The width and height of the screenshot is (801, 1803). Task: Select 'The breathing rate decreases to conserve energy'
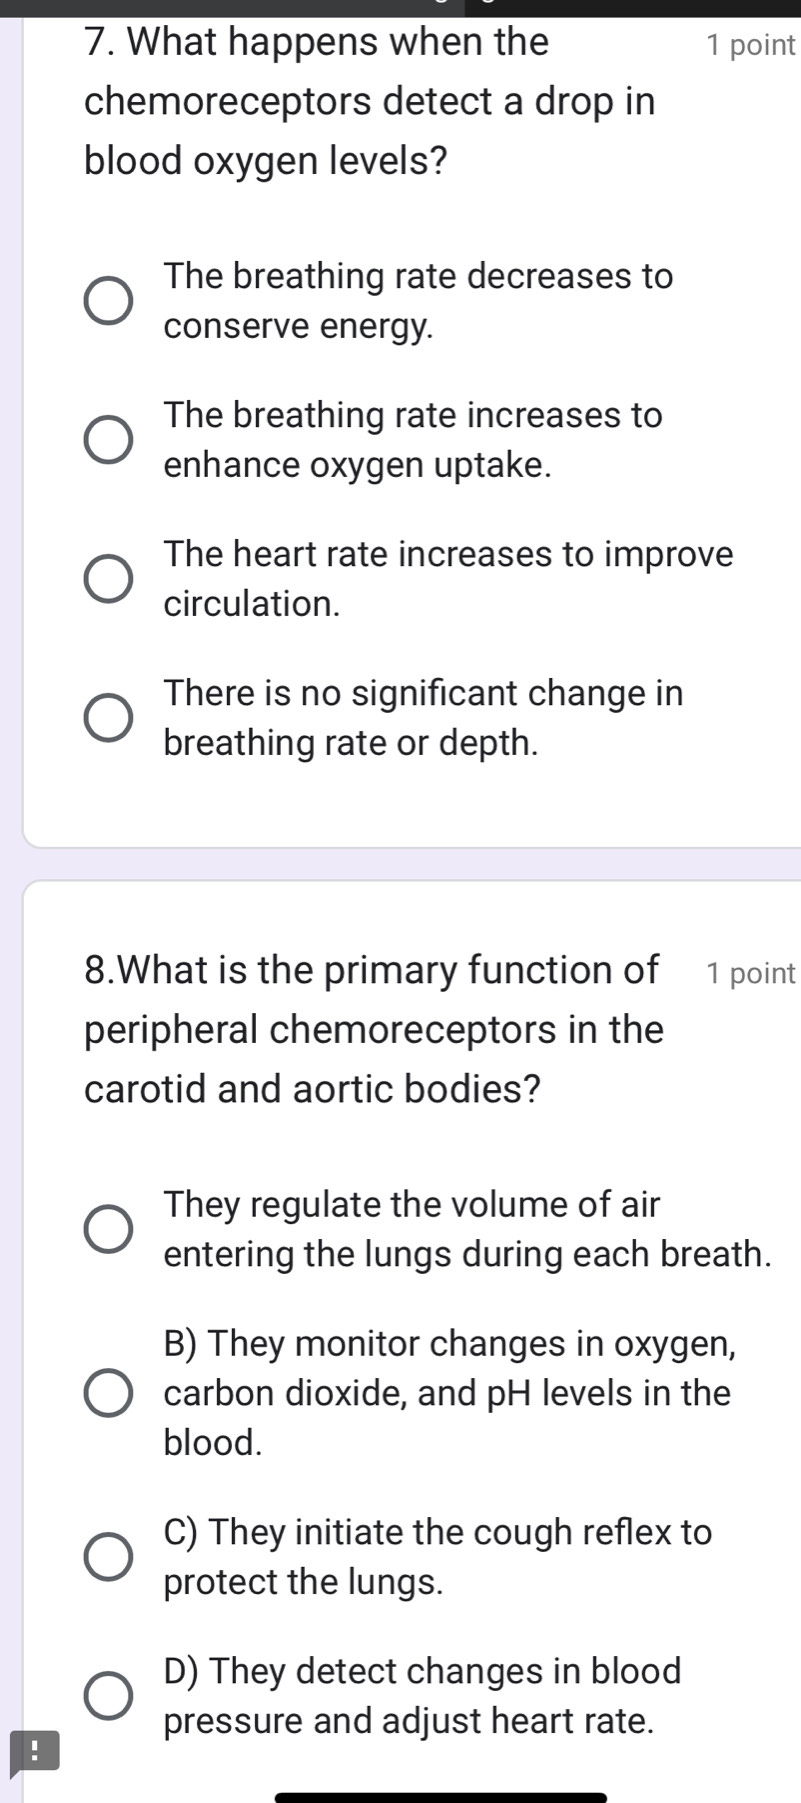(107, 300)
